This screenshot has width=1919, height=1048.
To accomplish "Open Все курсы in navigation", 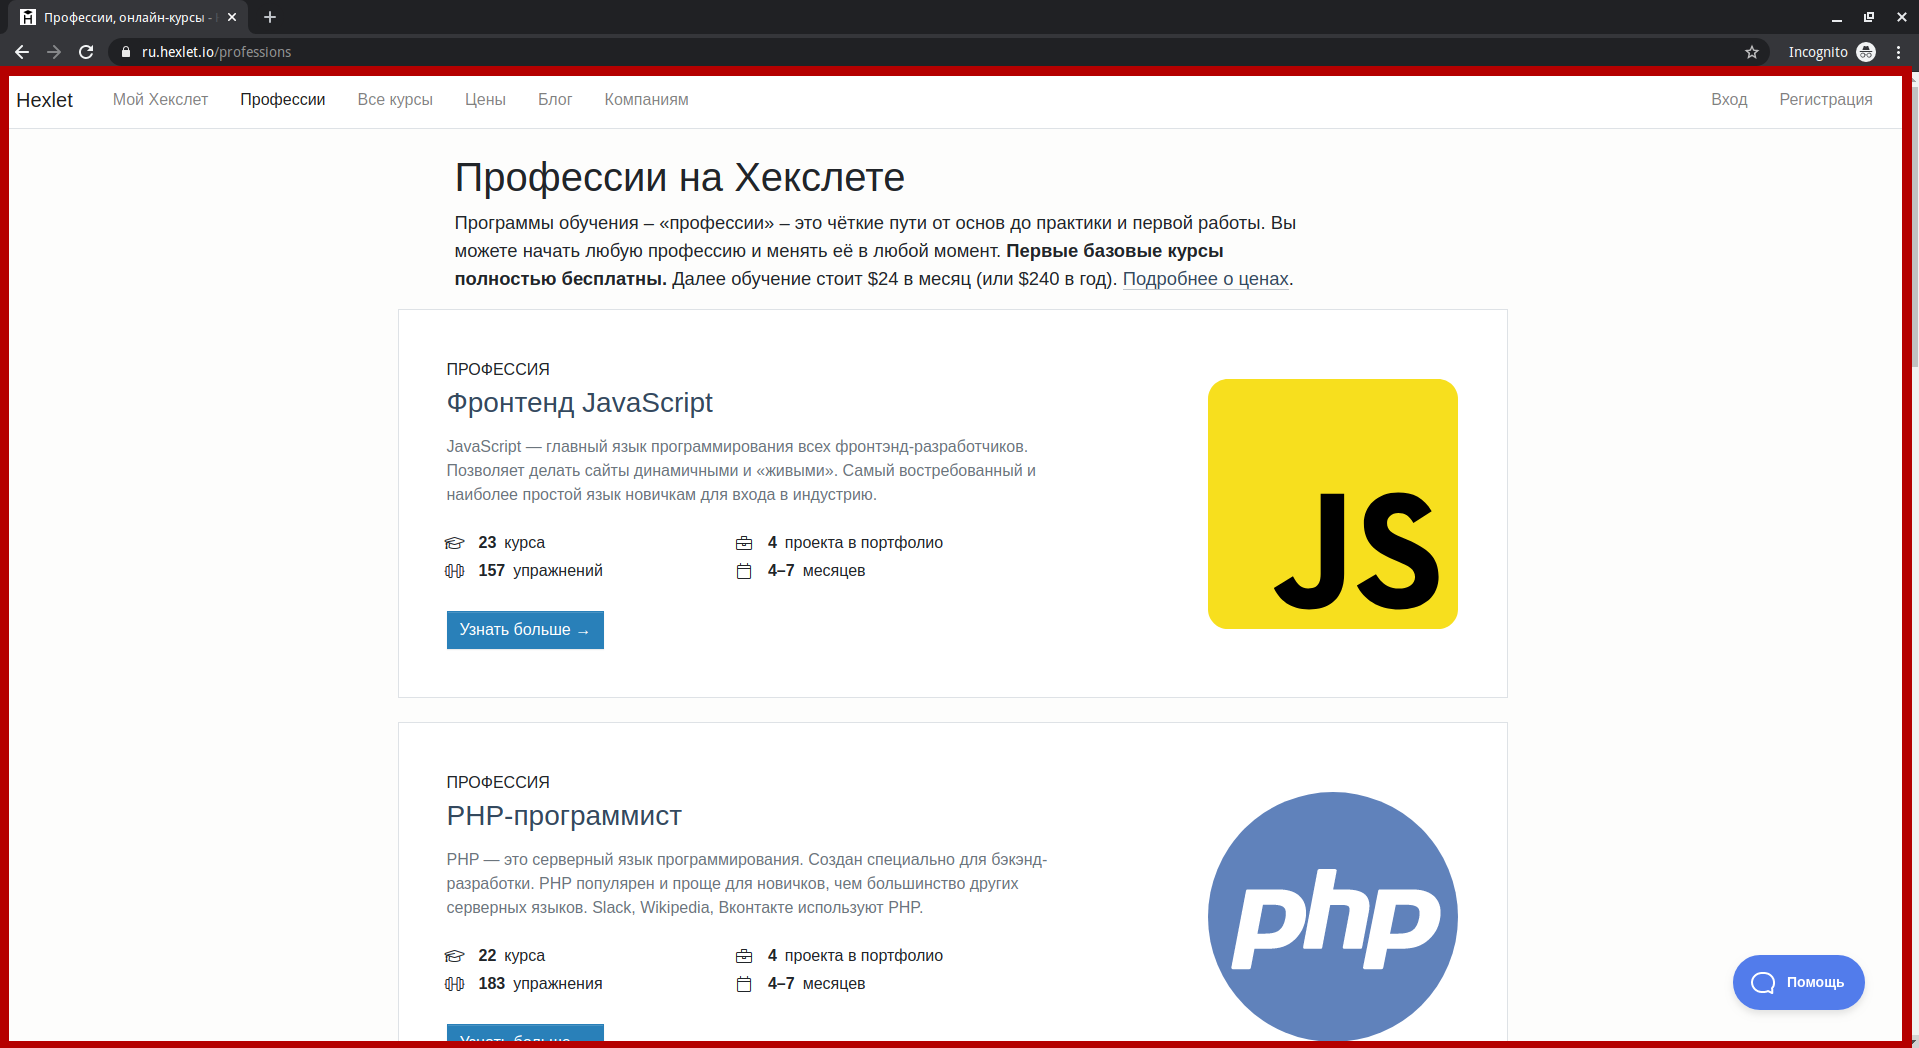I will coord(395,100).
